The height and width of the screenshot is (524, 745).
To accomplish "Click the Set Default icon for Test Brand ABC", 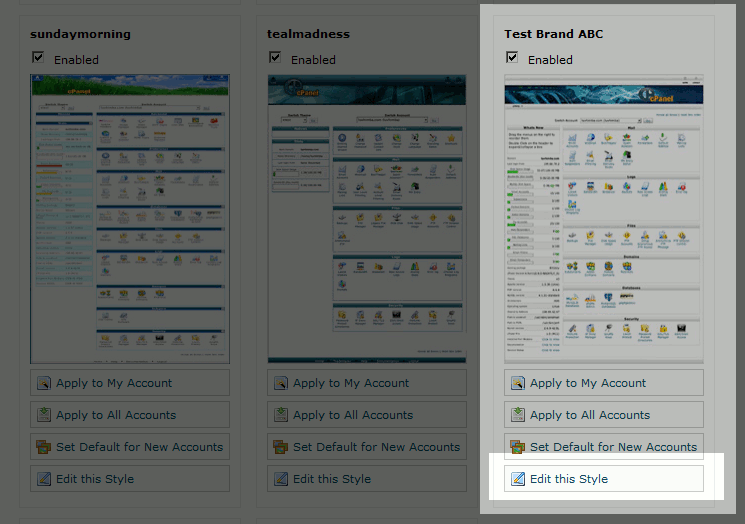I will click(517, 447).
